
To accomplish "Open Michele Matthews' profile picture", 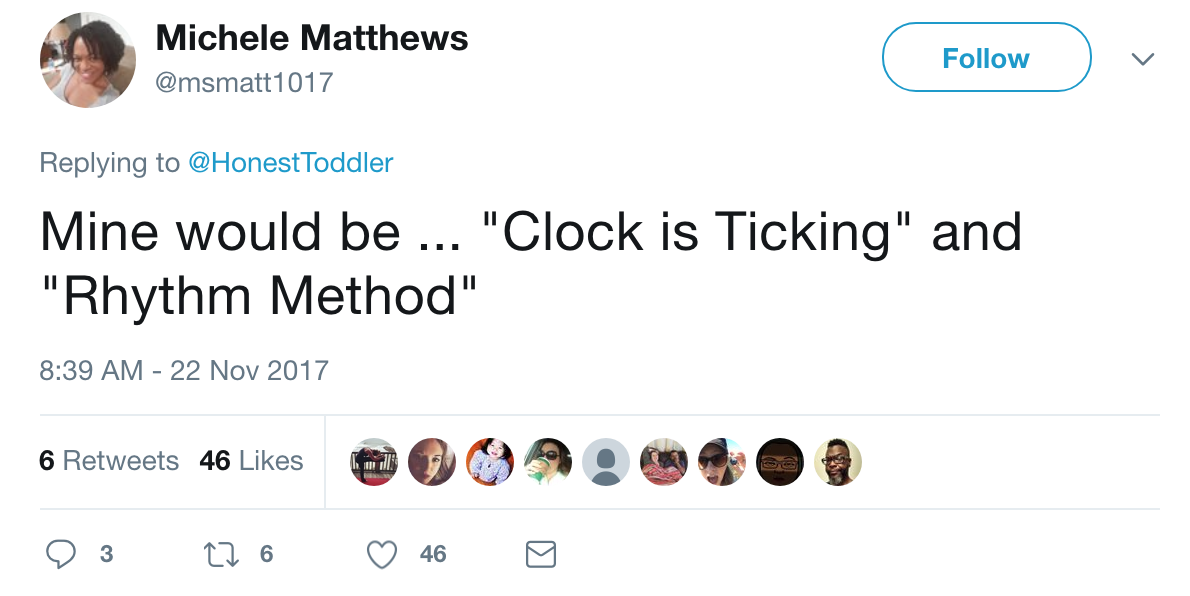I will (x=88, y=60).
